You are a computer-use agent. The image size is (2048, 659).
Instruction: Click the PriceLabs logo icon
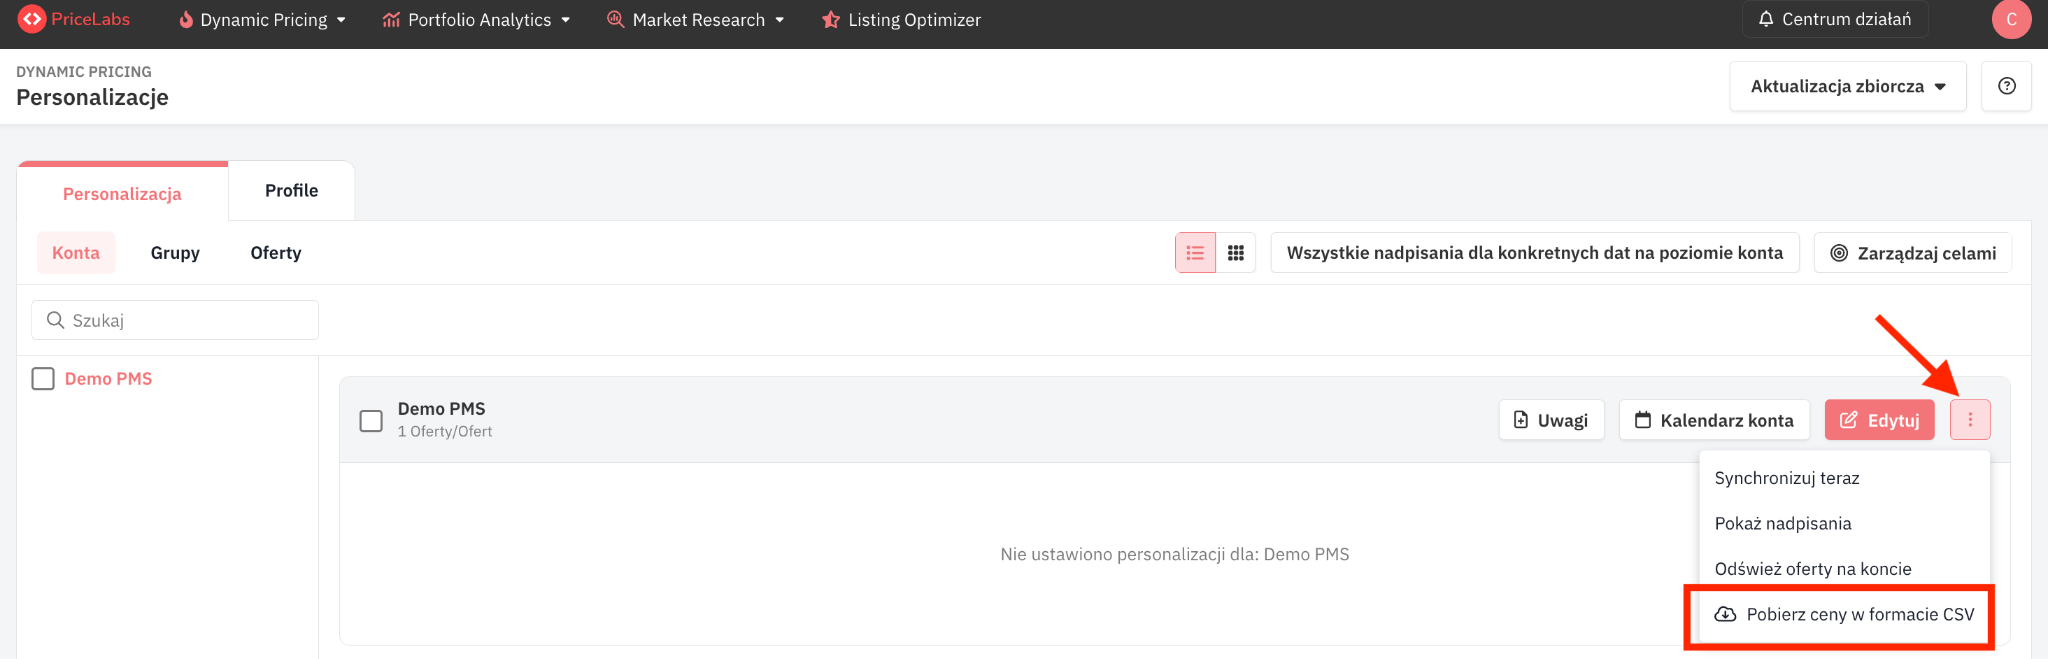tap(32, 19)
